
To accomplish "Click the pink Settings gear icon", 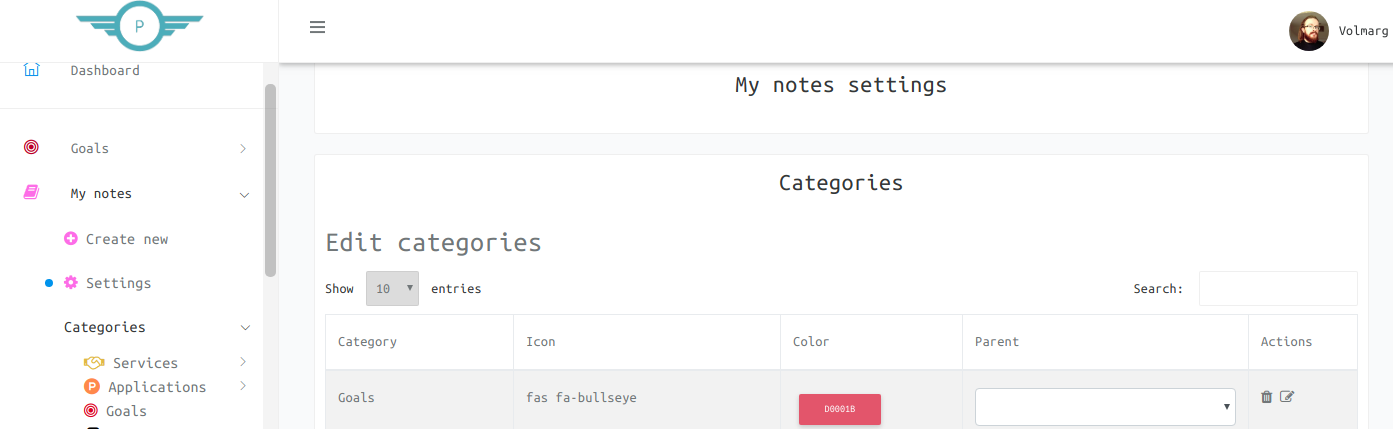I will (71, 283).
